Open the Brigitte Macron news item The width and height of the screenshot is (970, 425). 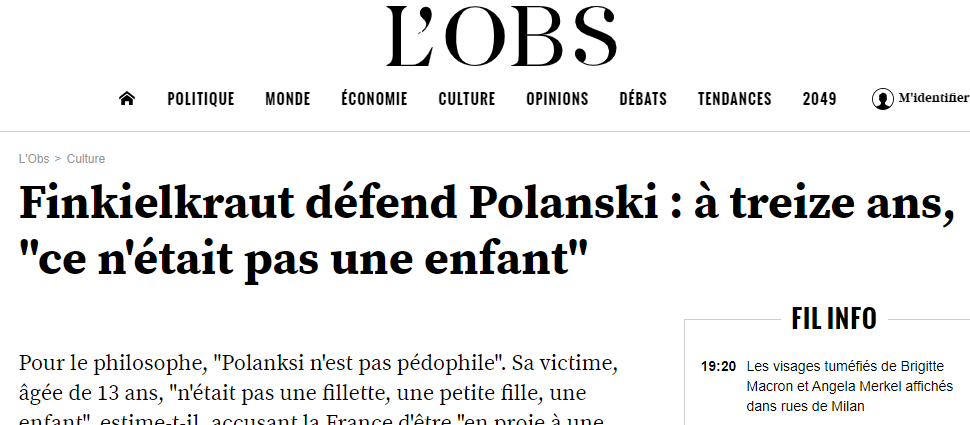tap(850, 386)
